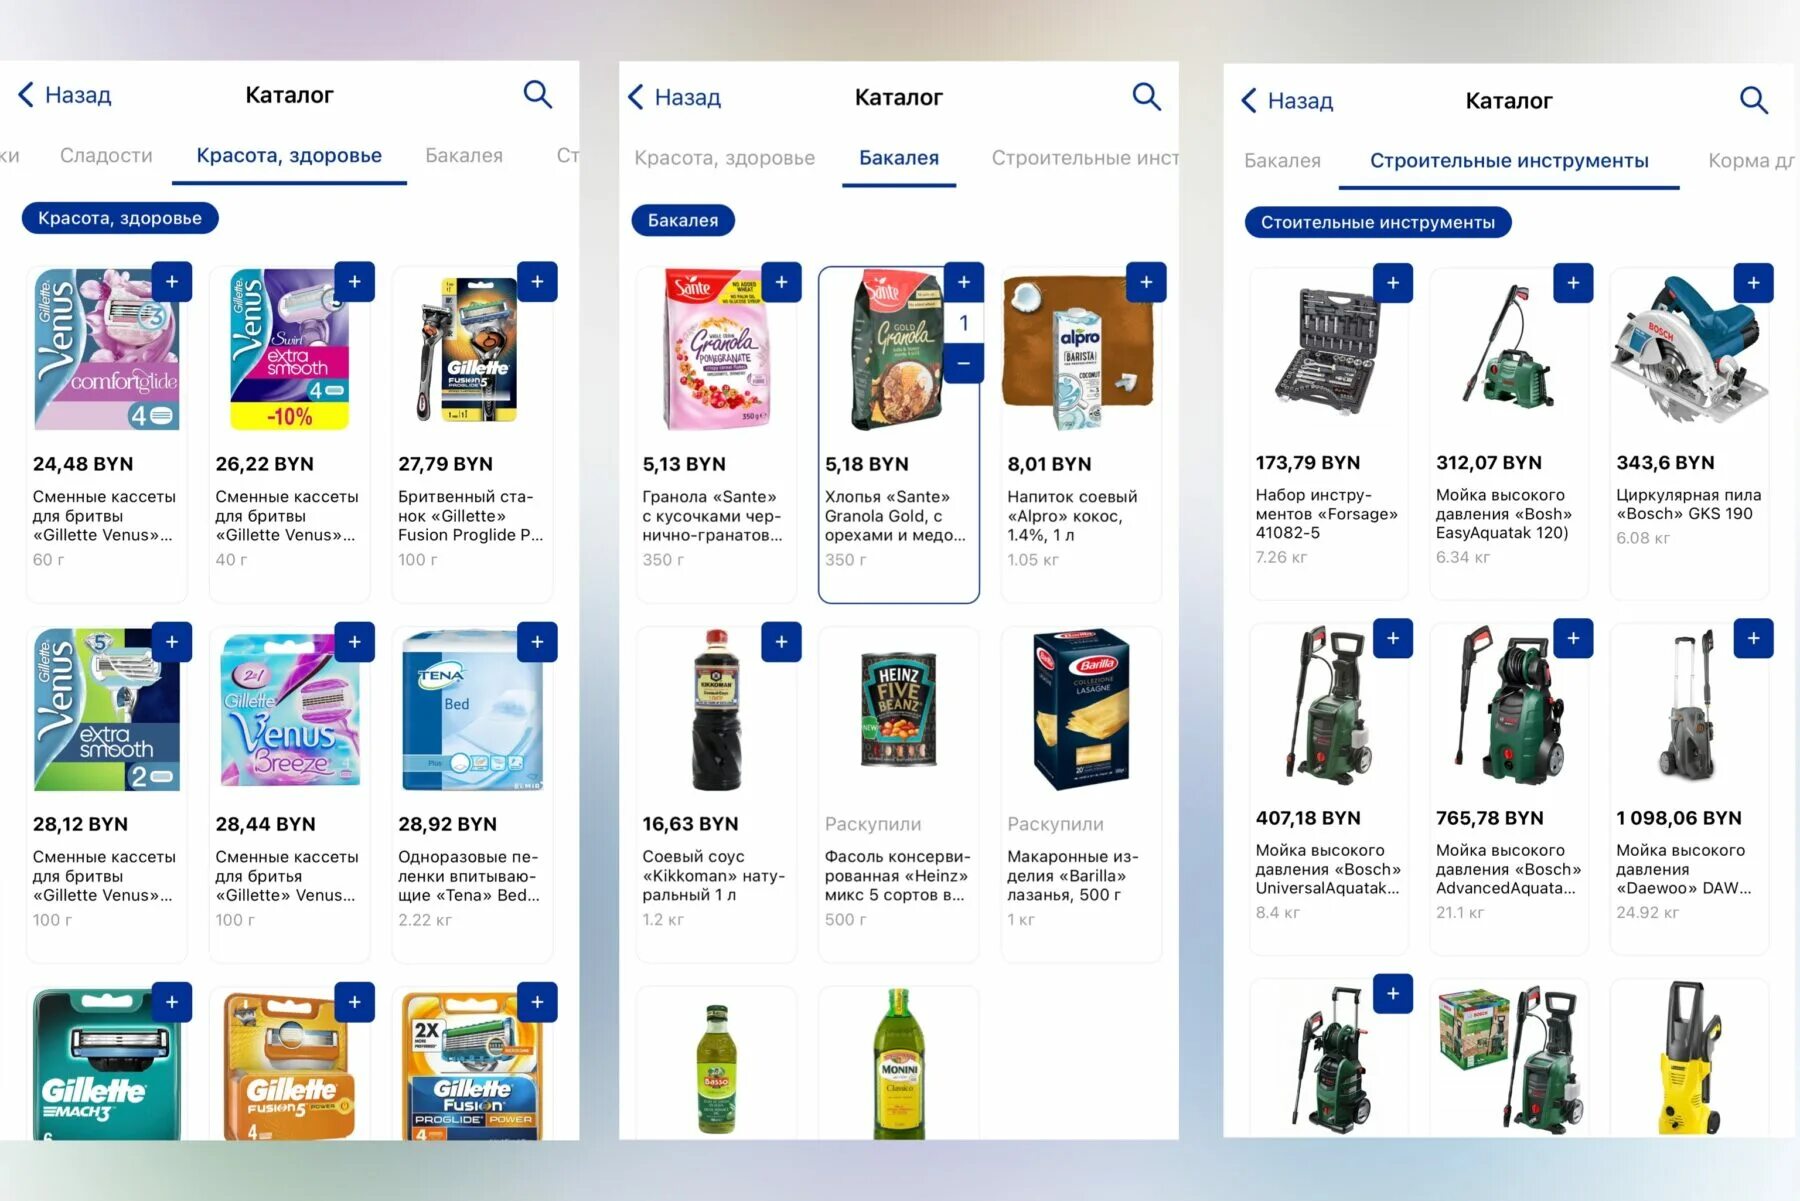This screenshot has width=1800, height=1201.
Task: Add Gillette Fusion Proglide razor to cart
Action: [537, 282]
